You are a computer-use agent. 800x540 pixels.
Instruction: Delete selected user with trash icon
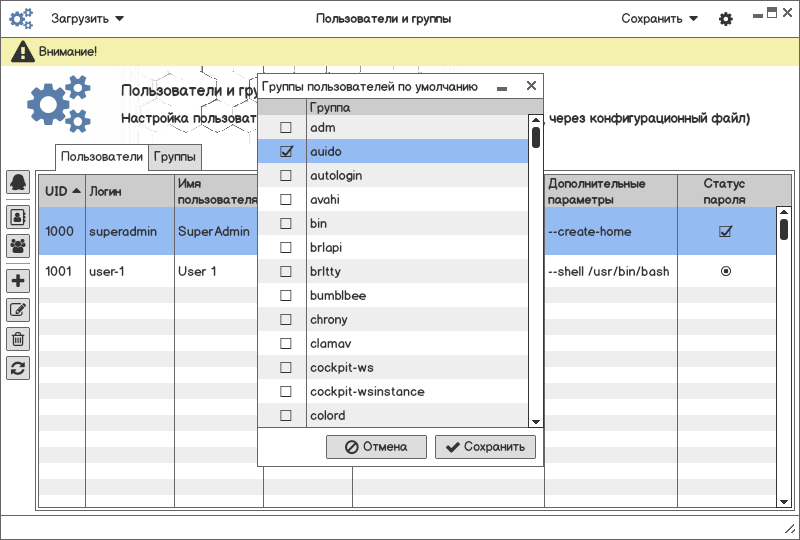(18, 339)
